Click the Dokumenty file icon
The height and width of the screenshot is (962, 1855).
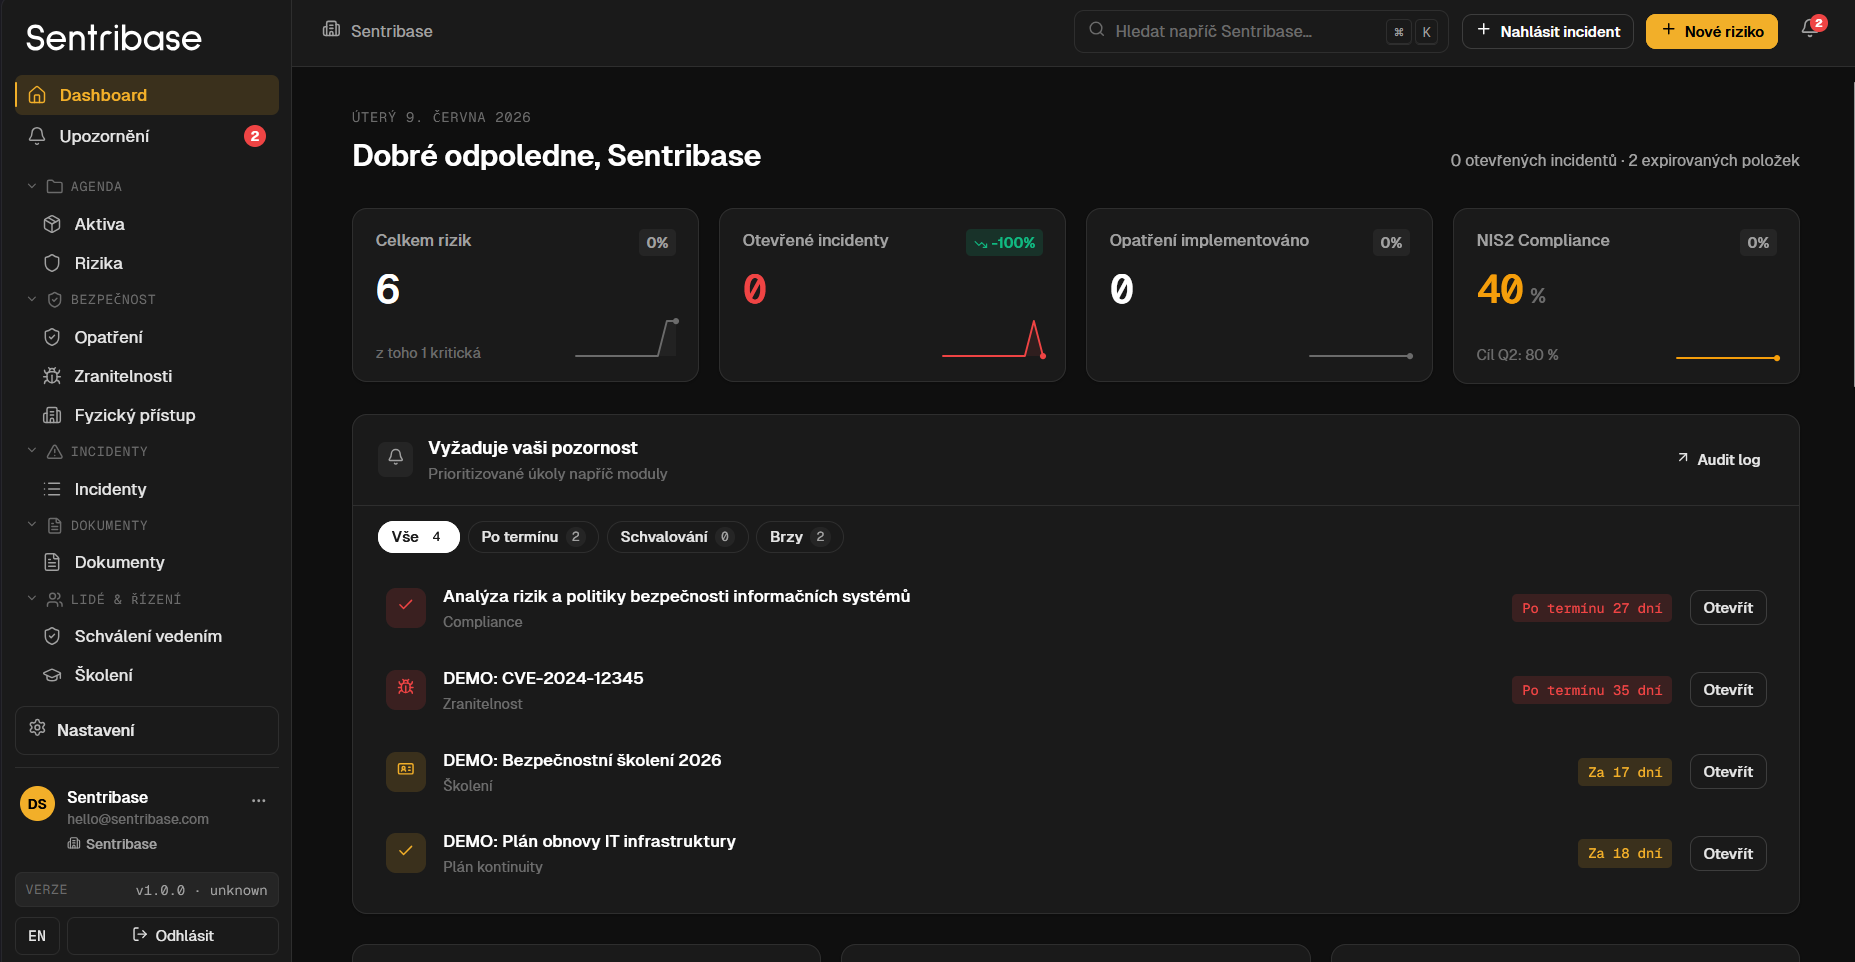point(52,562)
